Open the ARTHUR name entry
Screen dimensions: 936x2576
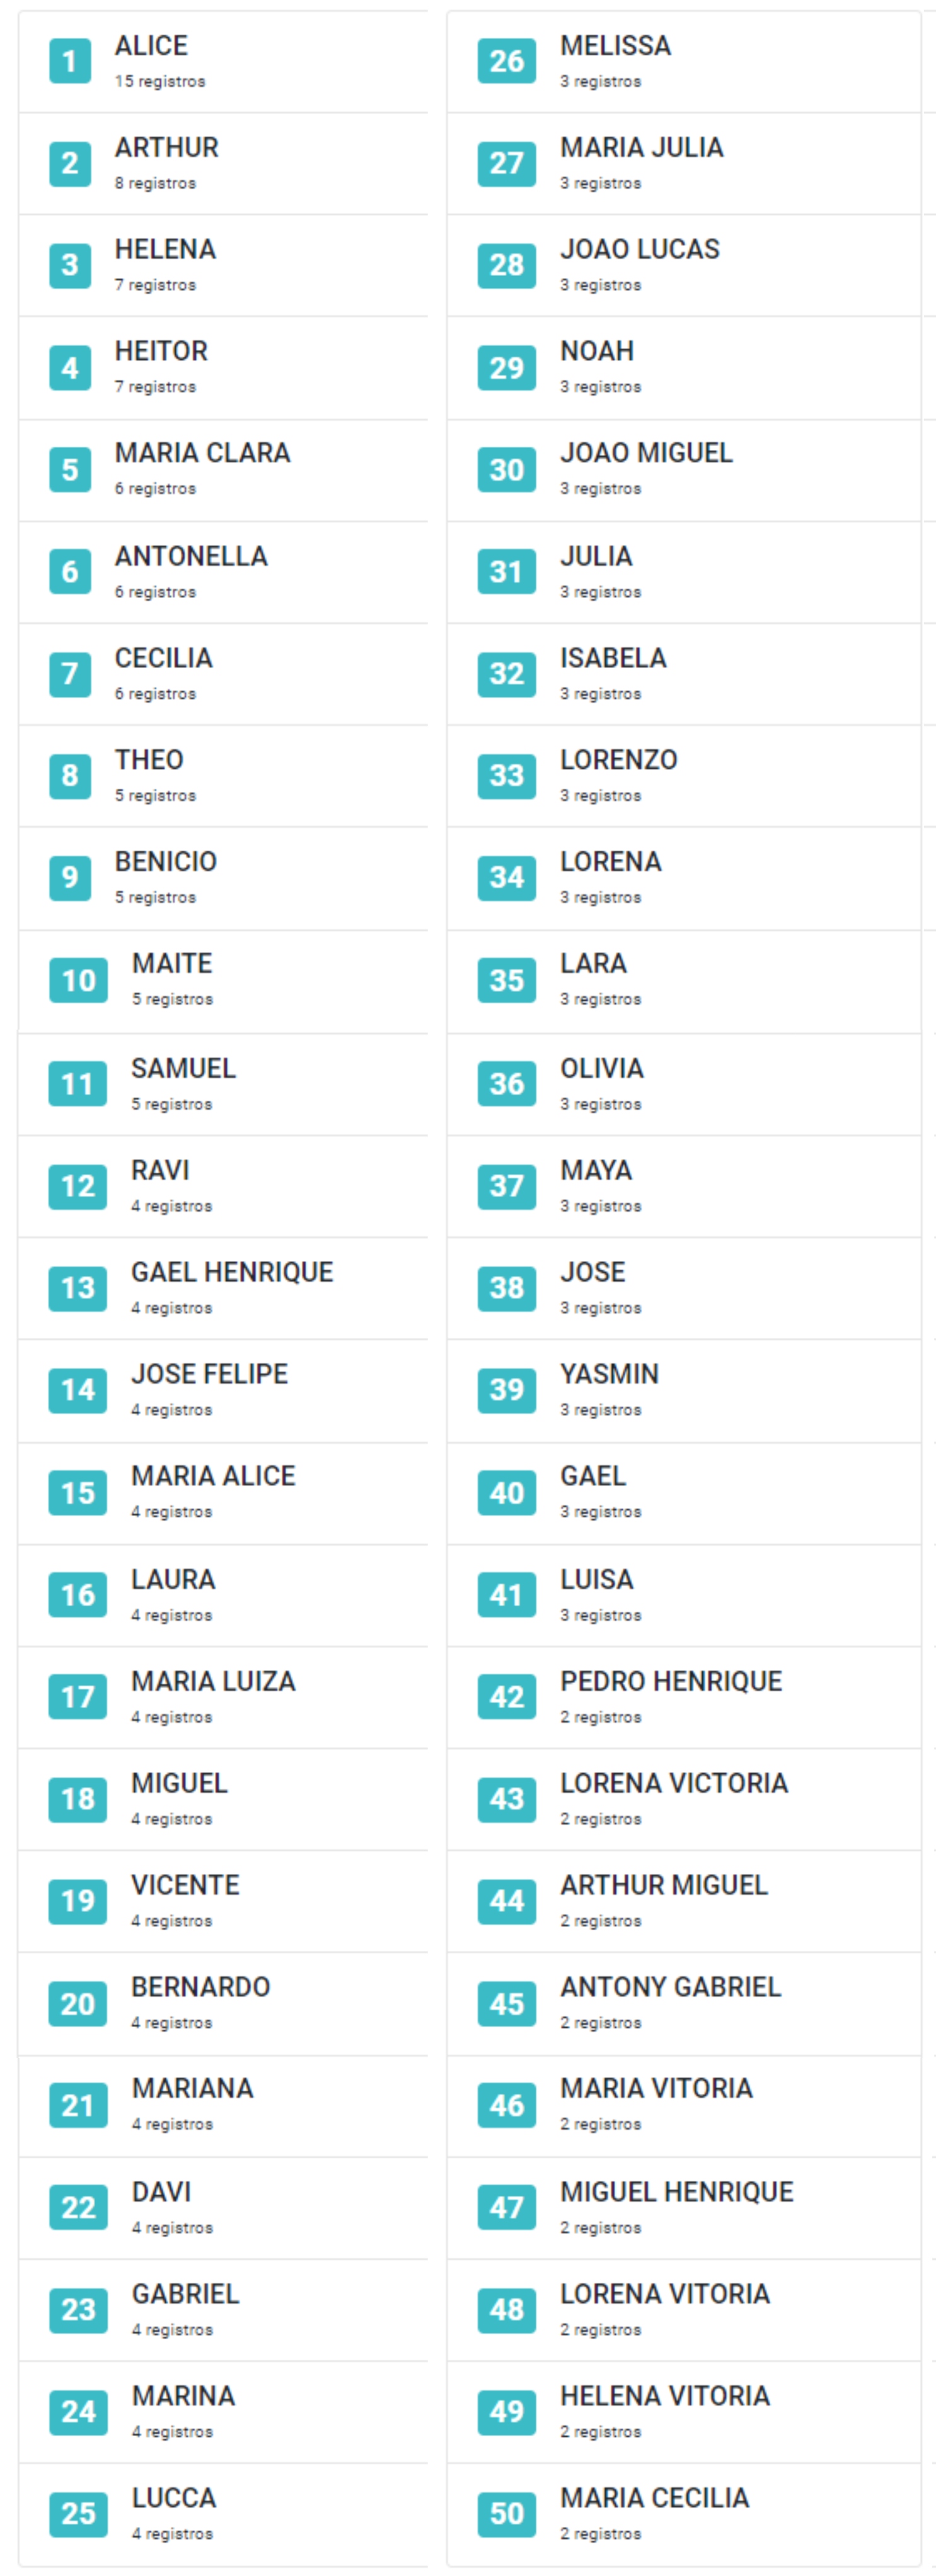point(166,148)
